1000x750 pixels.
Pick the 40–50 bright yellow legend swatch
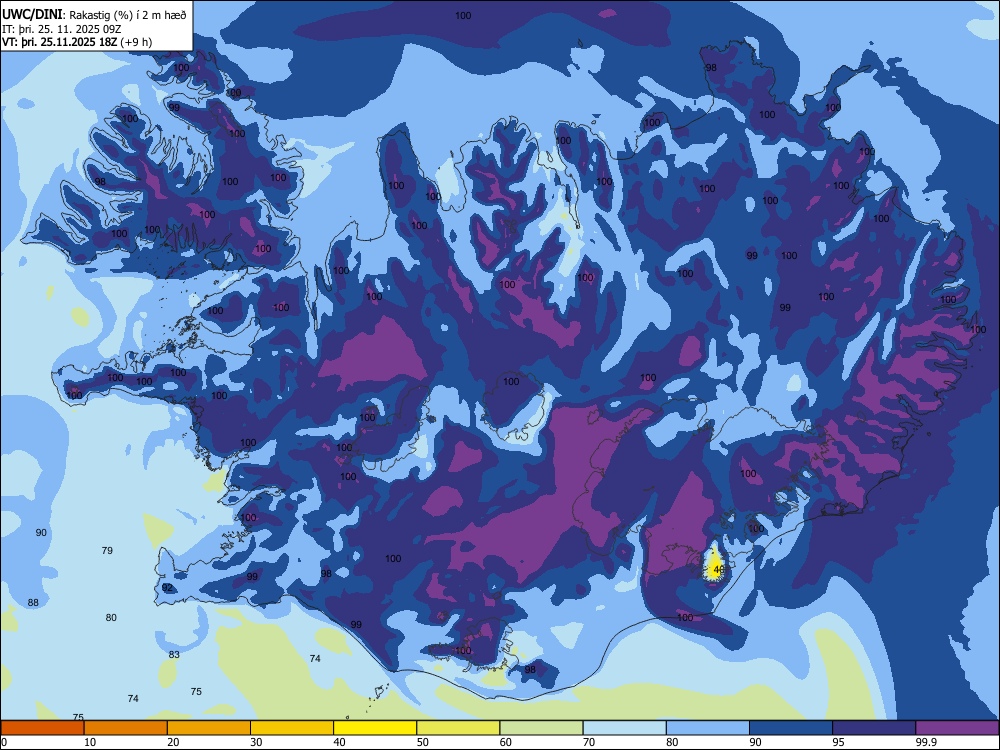coord(375,728)
